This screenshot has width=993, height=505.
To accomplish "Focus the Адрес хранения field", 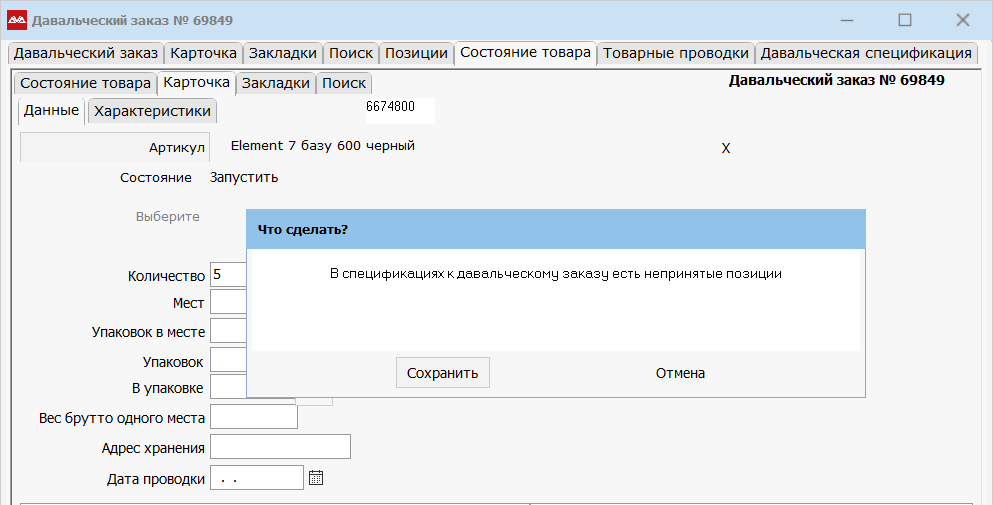I will pos(280,447).
